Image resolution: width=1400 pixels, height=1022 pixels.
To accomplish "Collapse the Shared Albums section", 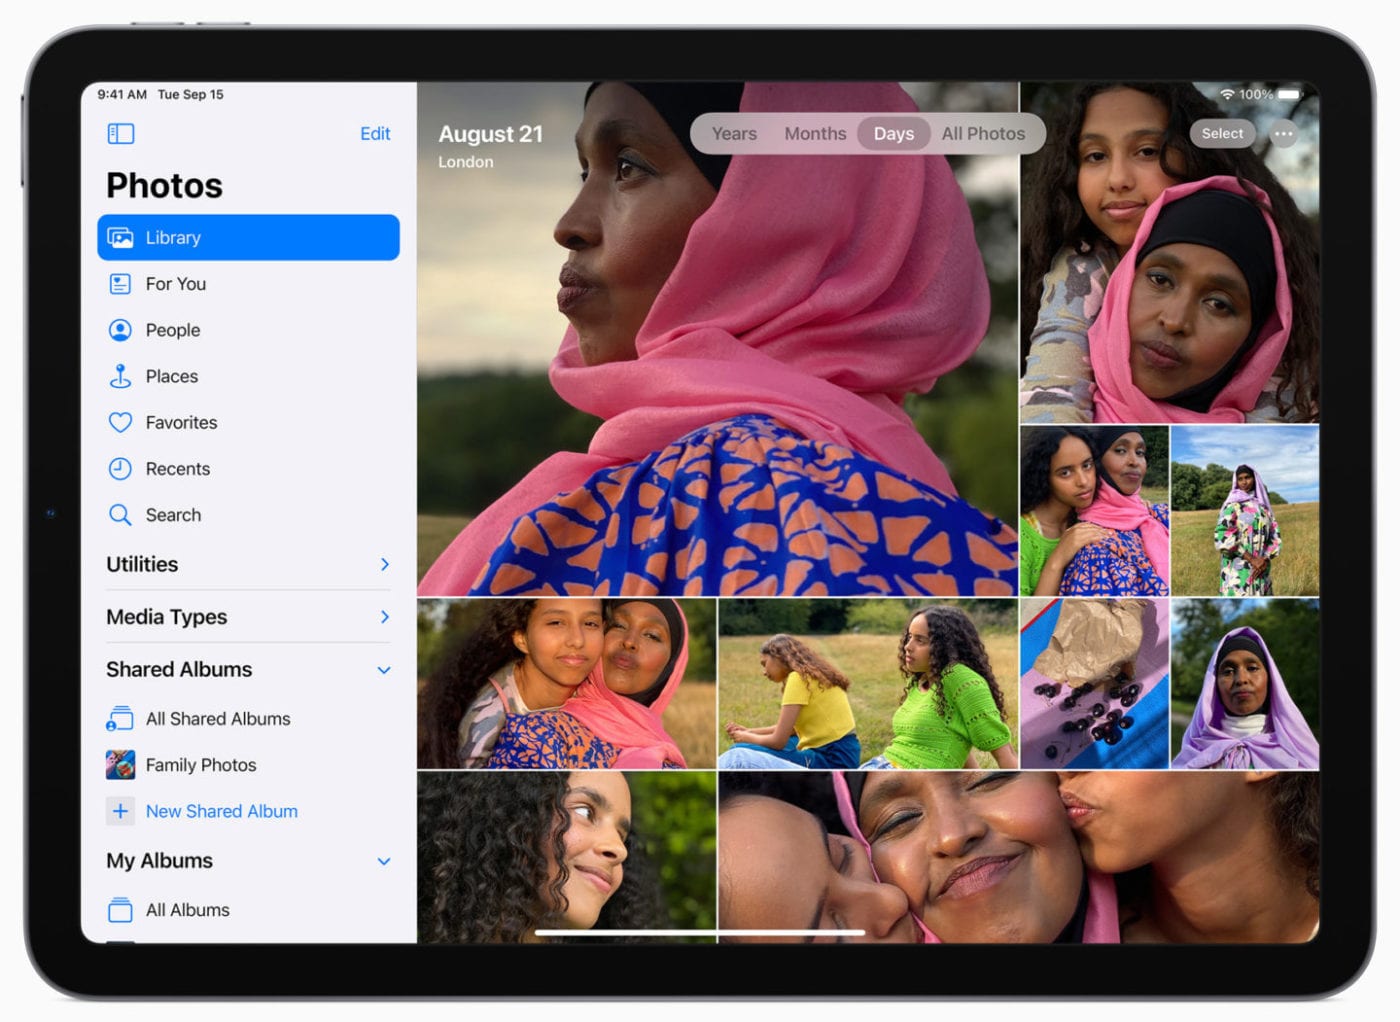I will 384,670.
